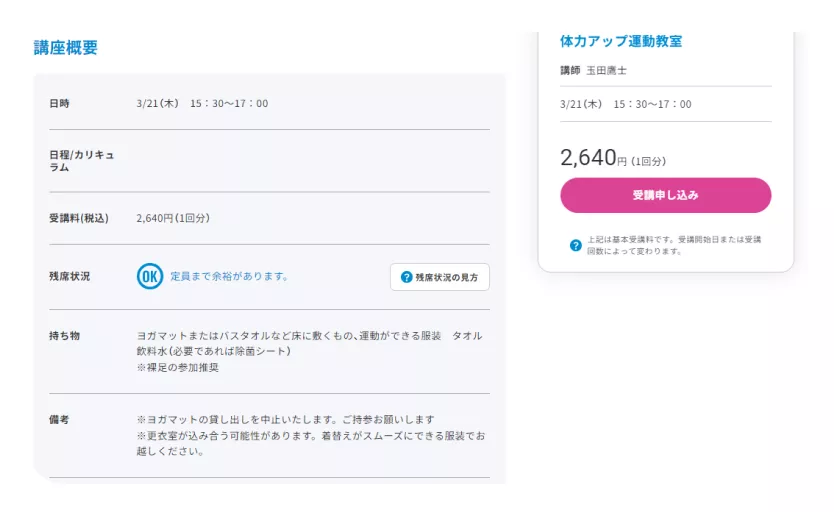Open the 残席状況の見方 help button

click(440, 277)
